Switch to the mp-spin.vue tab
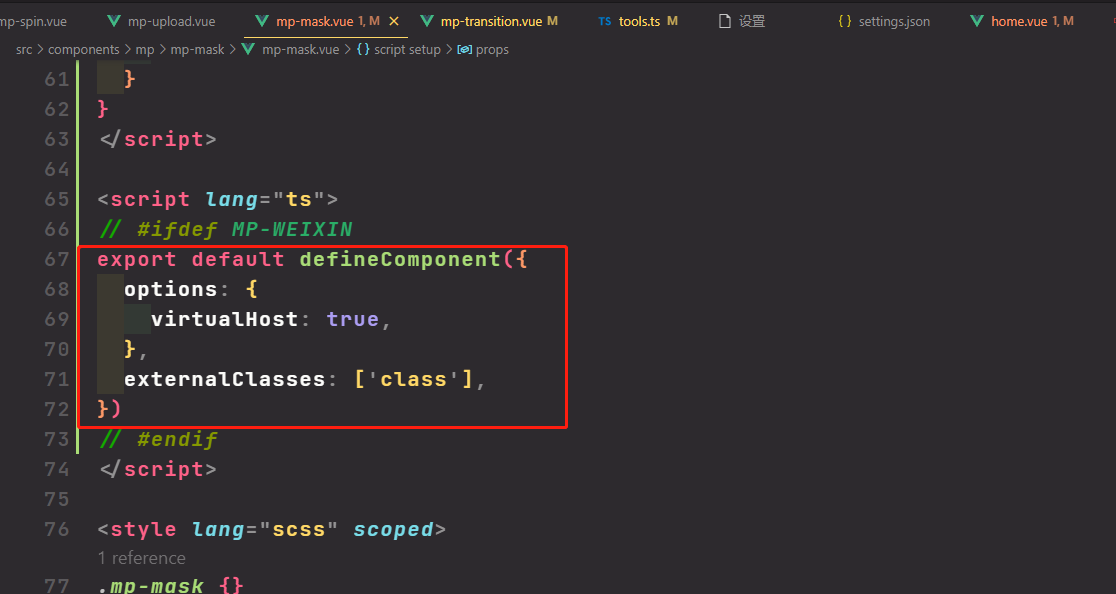Image resolution: width=1116 pixels, height=594 pixels. 34,21
